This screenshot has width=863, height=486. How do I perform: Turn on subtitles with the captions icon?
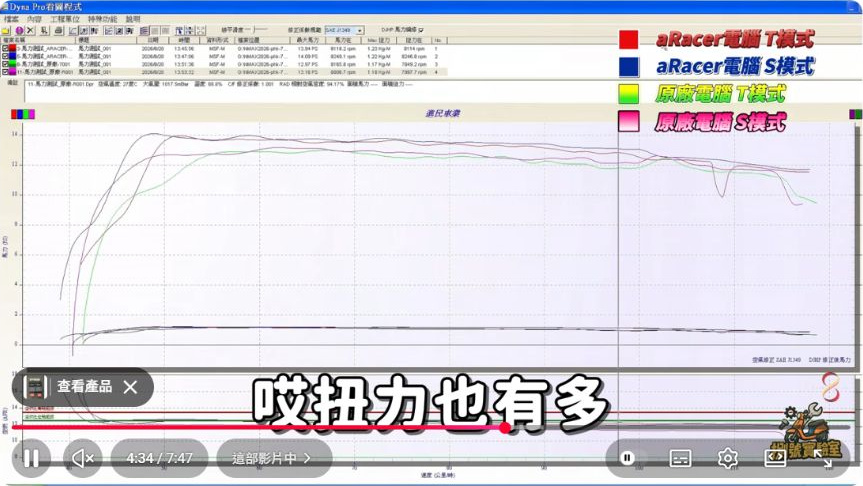pos(680,458)
